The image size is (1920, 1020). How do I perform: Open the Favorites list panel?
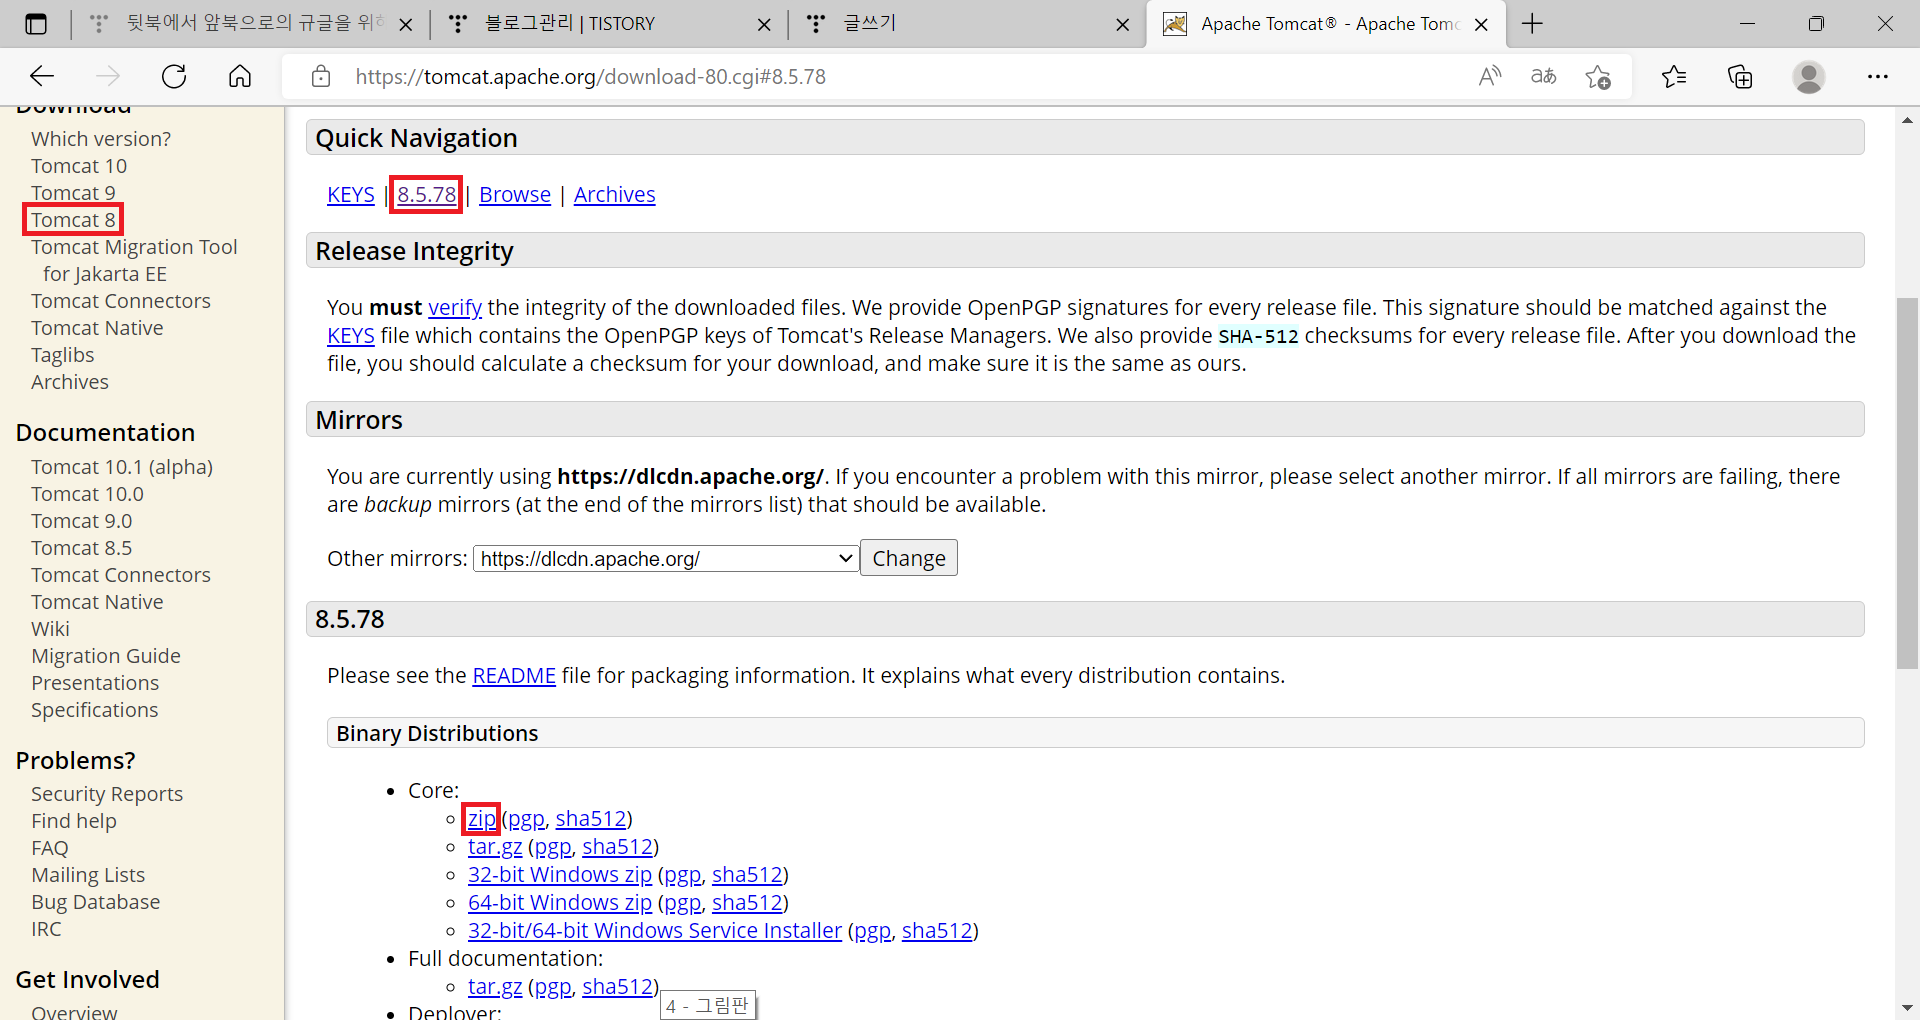(1673, 76)
